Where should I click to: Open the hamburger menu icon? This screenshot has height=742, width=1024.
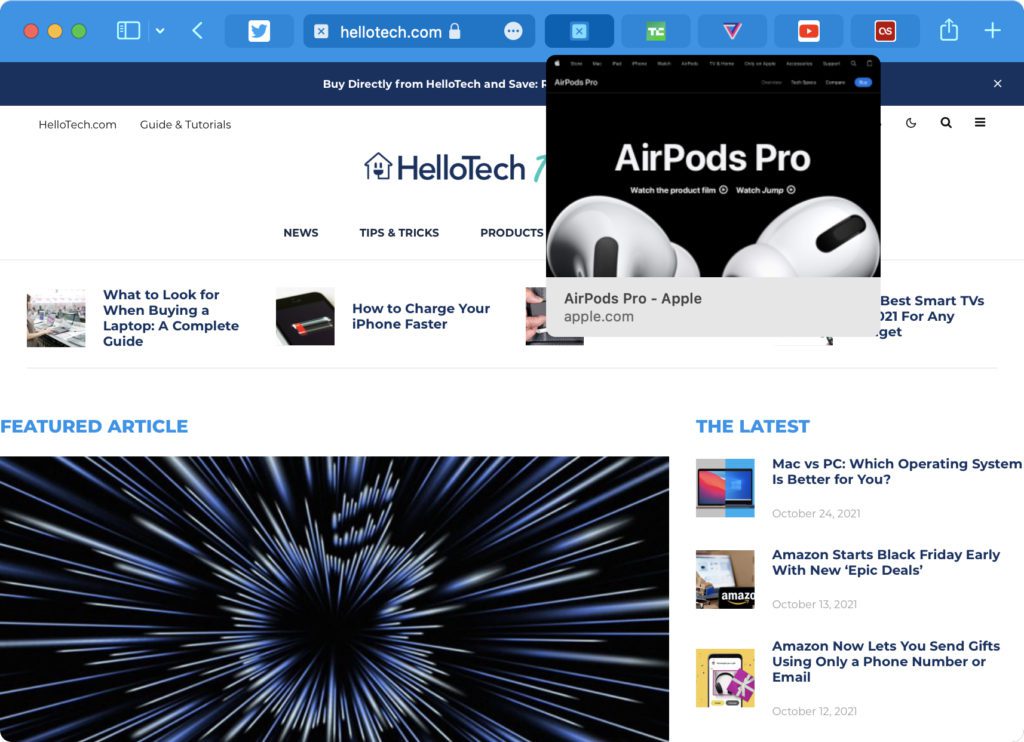(x=980, y=122)
